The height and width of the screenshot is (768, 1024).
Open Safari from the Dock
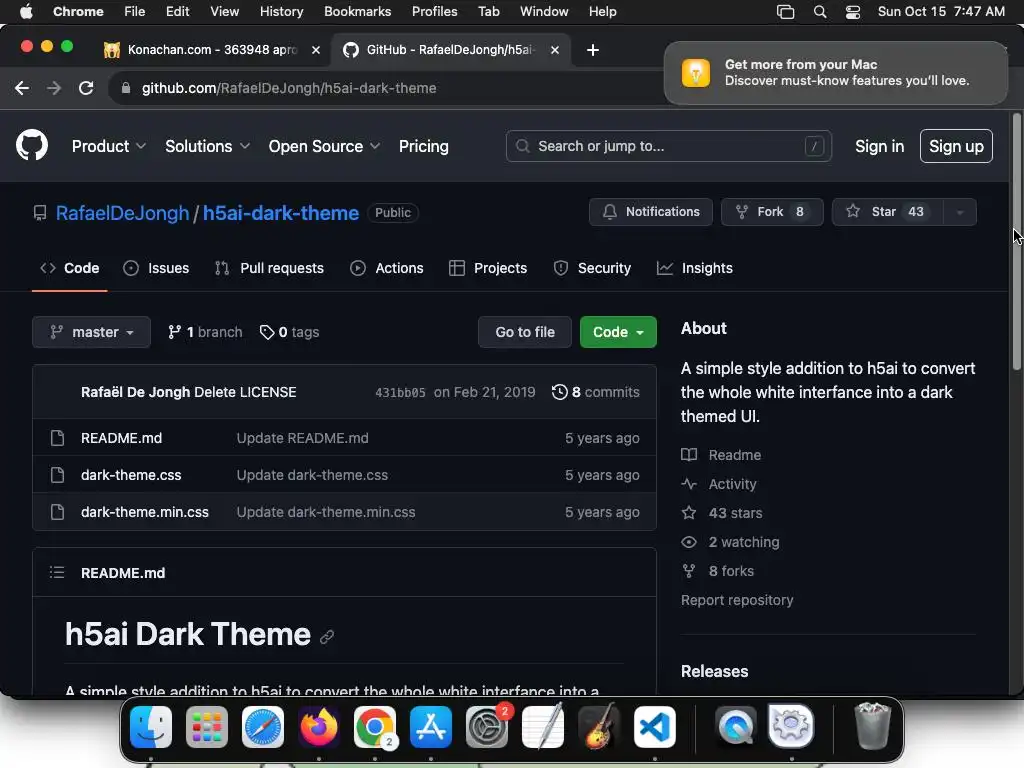[263, 727]
